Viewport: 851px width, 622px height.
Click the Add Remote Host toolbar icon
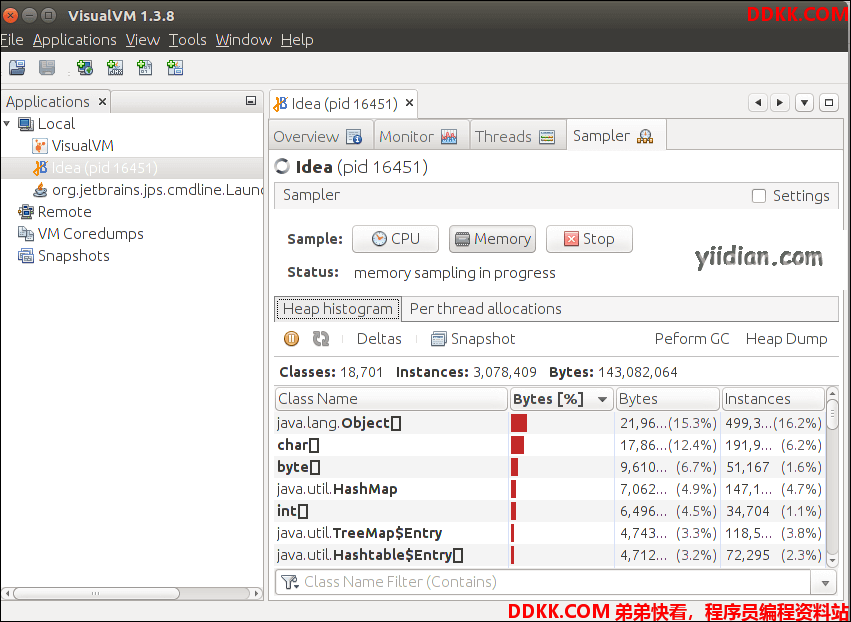click(x=85, y=68)
